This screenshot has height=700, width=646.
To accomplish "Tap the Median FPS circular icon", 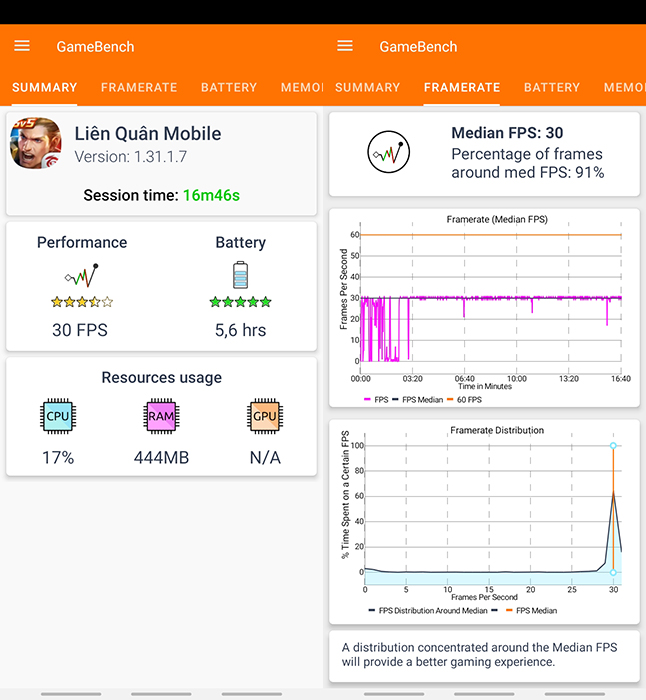I will (x=388, y=153).
